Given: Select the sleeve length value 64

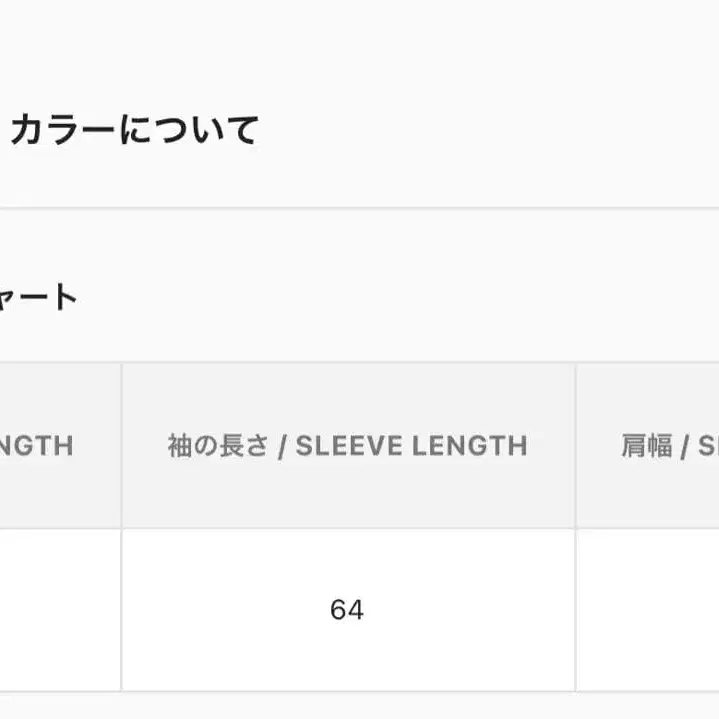Looking at the screenshot, I should pos(347,610).
